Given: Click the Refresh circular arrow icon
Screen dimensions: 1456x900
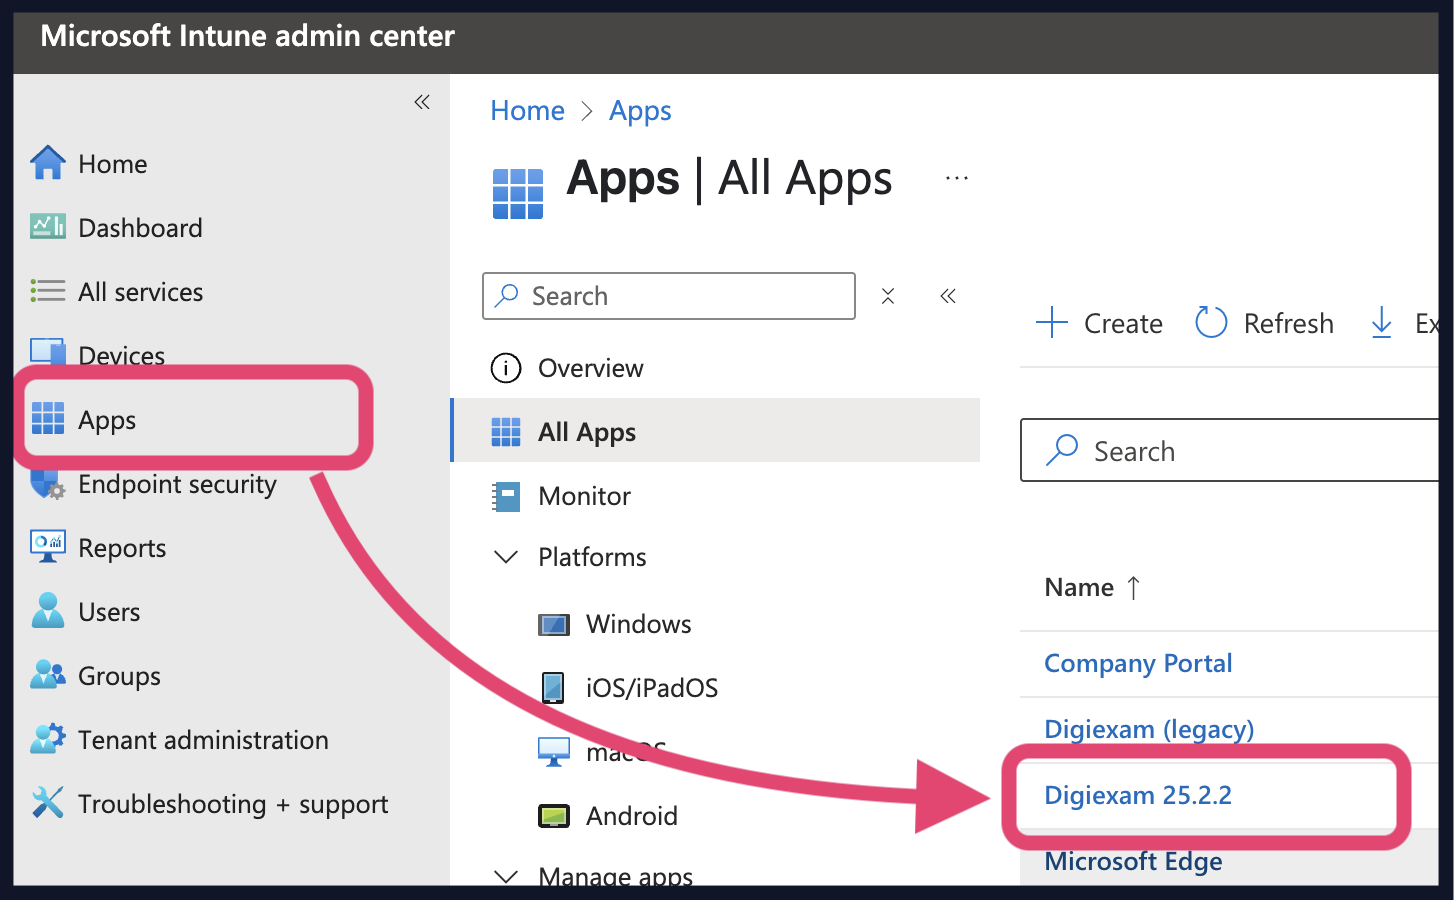Looking at the screenshot, I should pos(1211,322).
